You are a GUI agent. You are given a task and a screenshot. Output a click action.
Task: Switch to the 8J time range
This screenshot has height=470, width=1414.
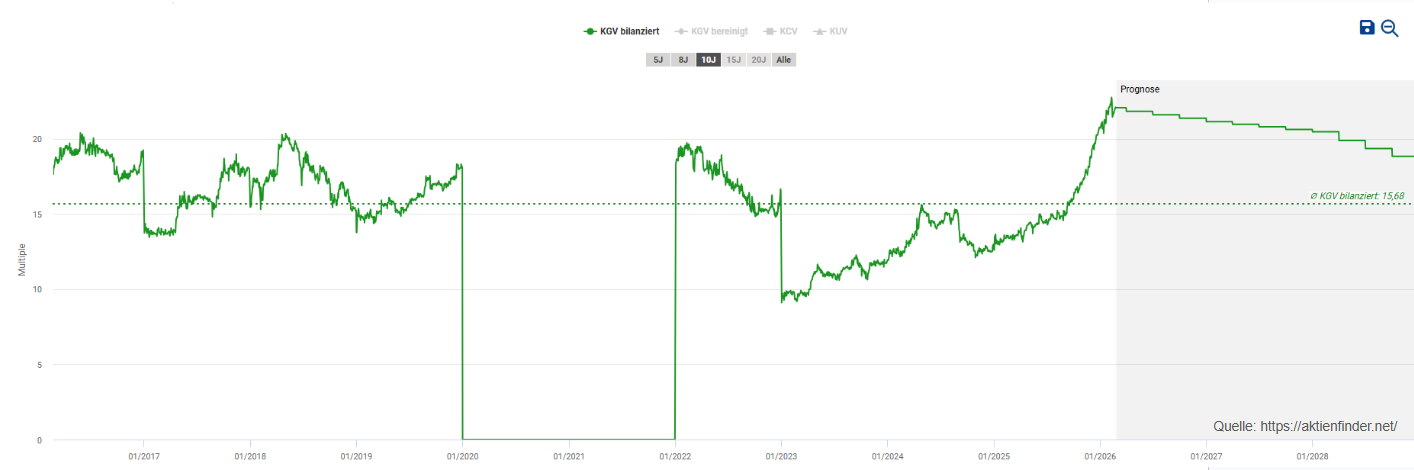[x=683, y=60]
